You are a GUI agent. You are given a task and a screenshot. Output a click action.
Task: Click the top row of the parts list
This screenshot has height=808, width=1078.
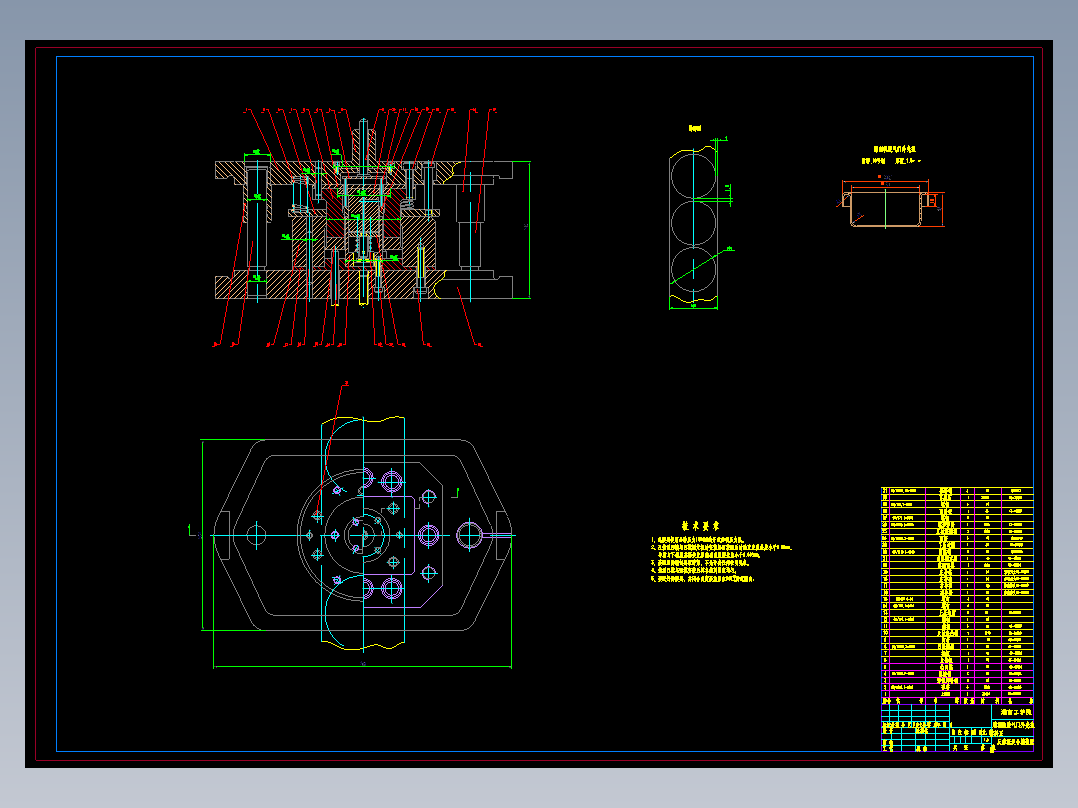click(957, 491)
